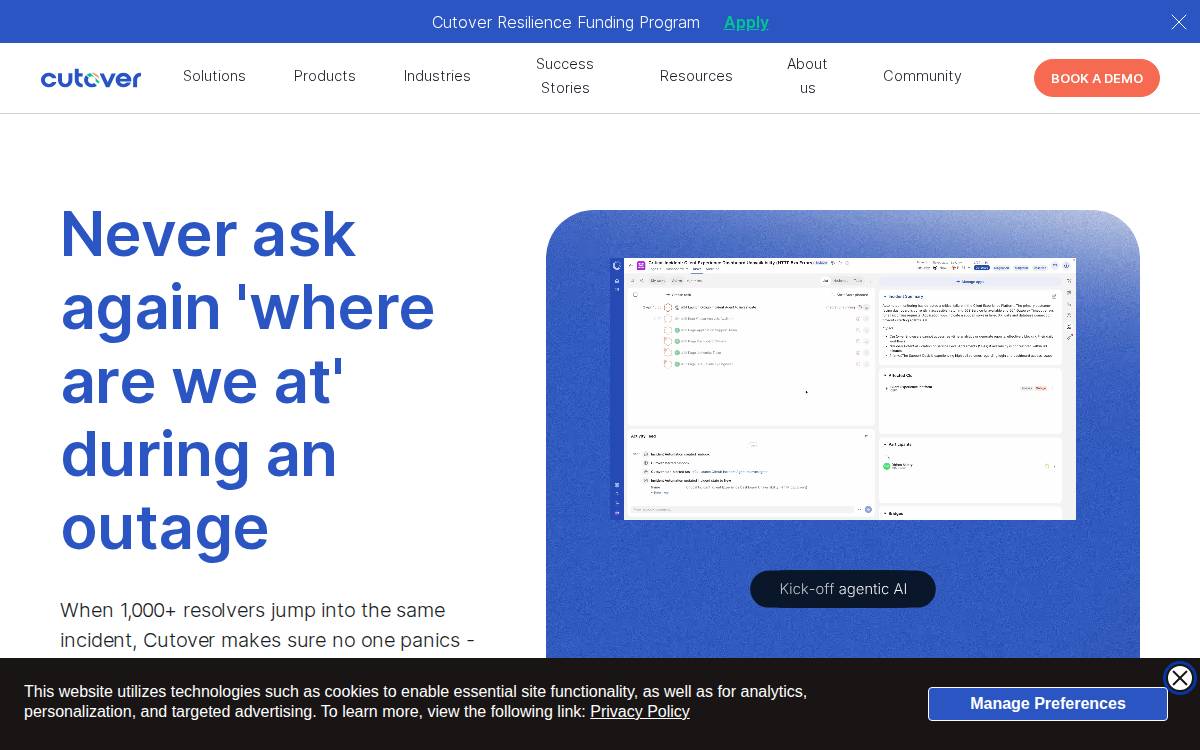
Task: Click the 'Cutover Resilience Funding Program' text
Action: tap(566, 22)
